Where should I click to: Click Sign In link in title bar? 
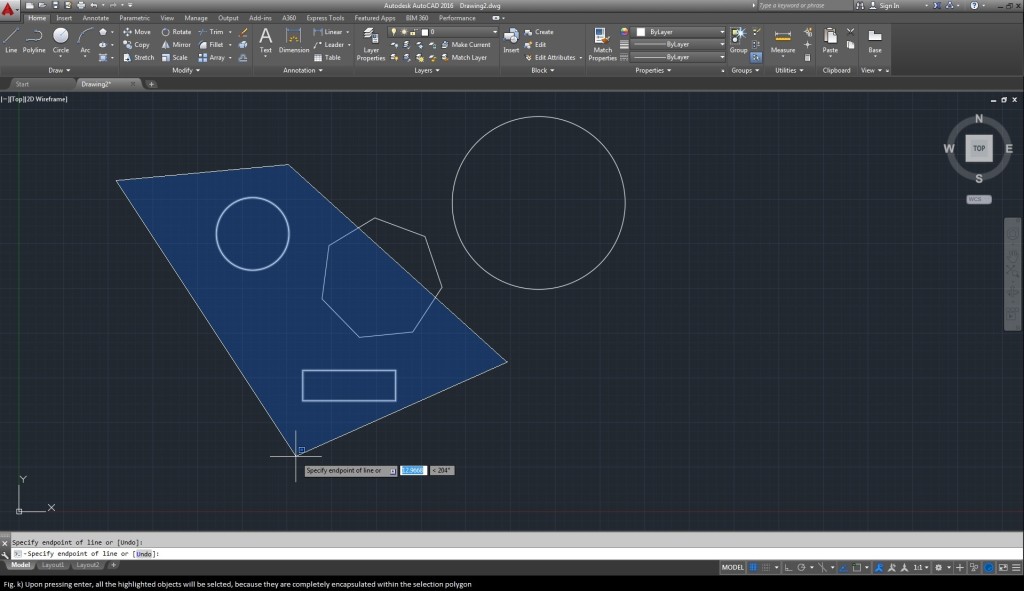point(888,5)
